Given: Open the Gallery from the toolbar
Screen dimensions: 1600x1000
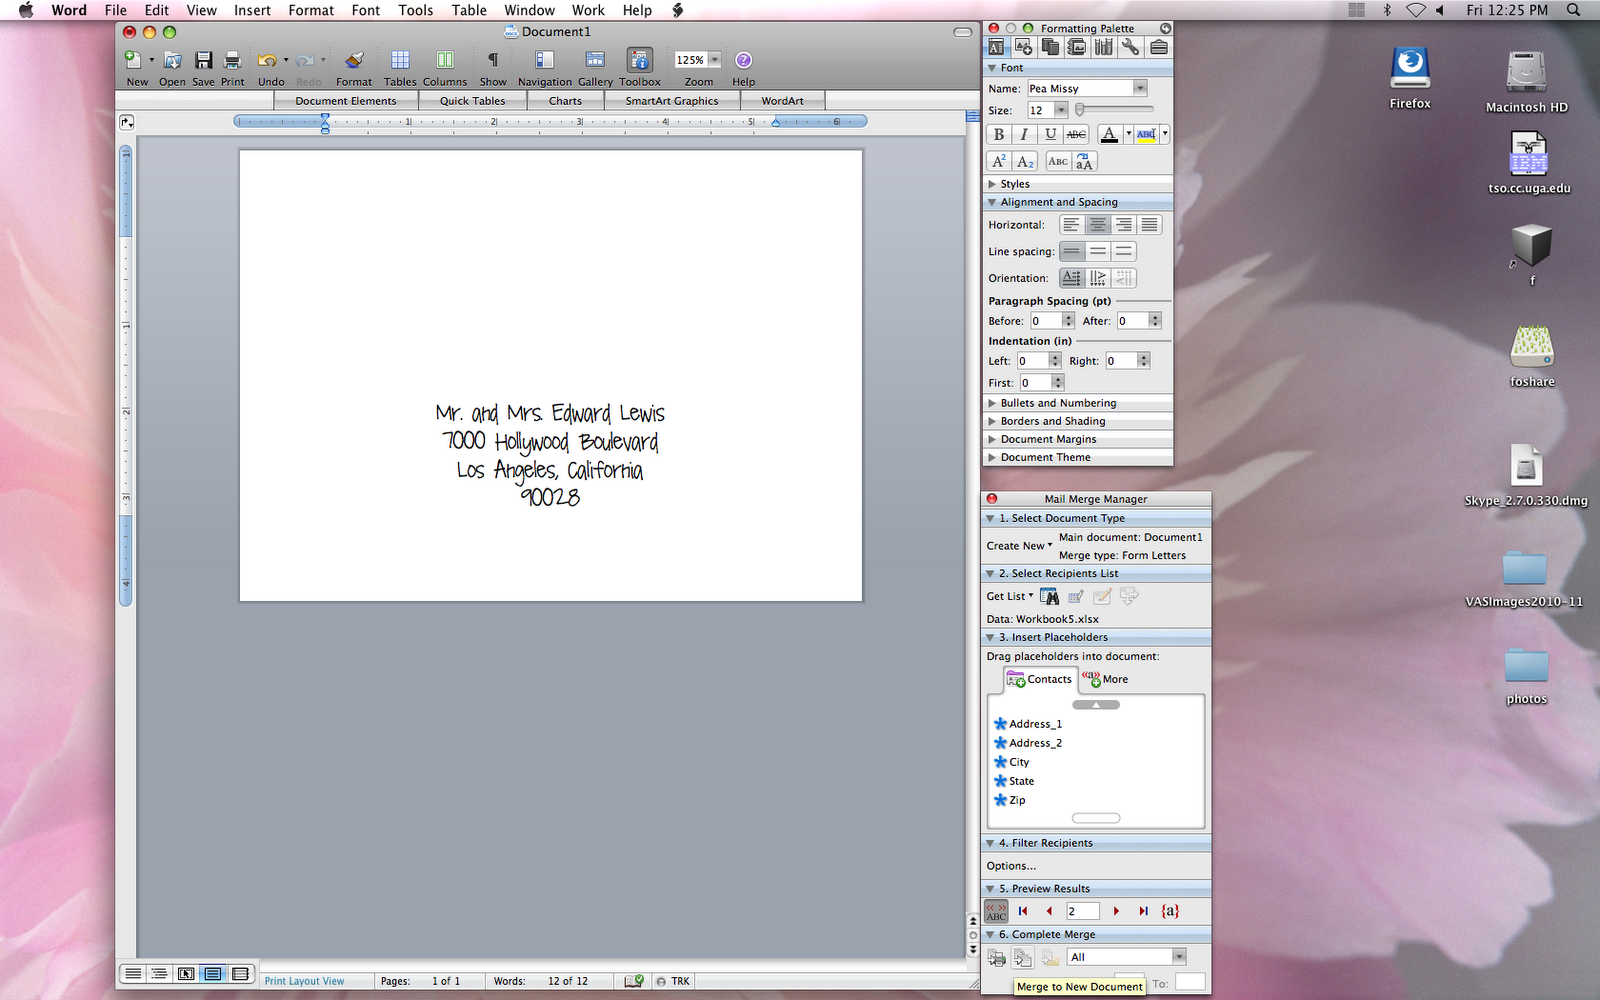Looking at the screenshot, I should coord(595,60).
